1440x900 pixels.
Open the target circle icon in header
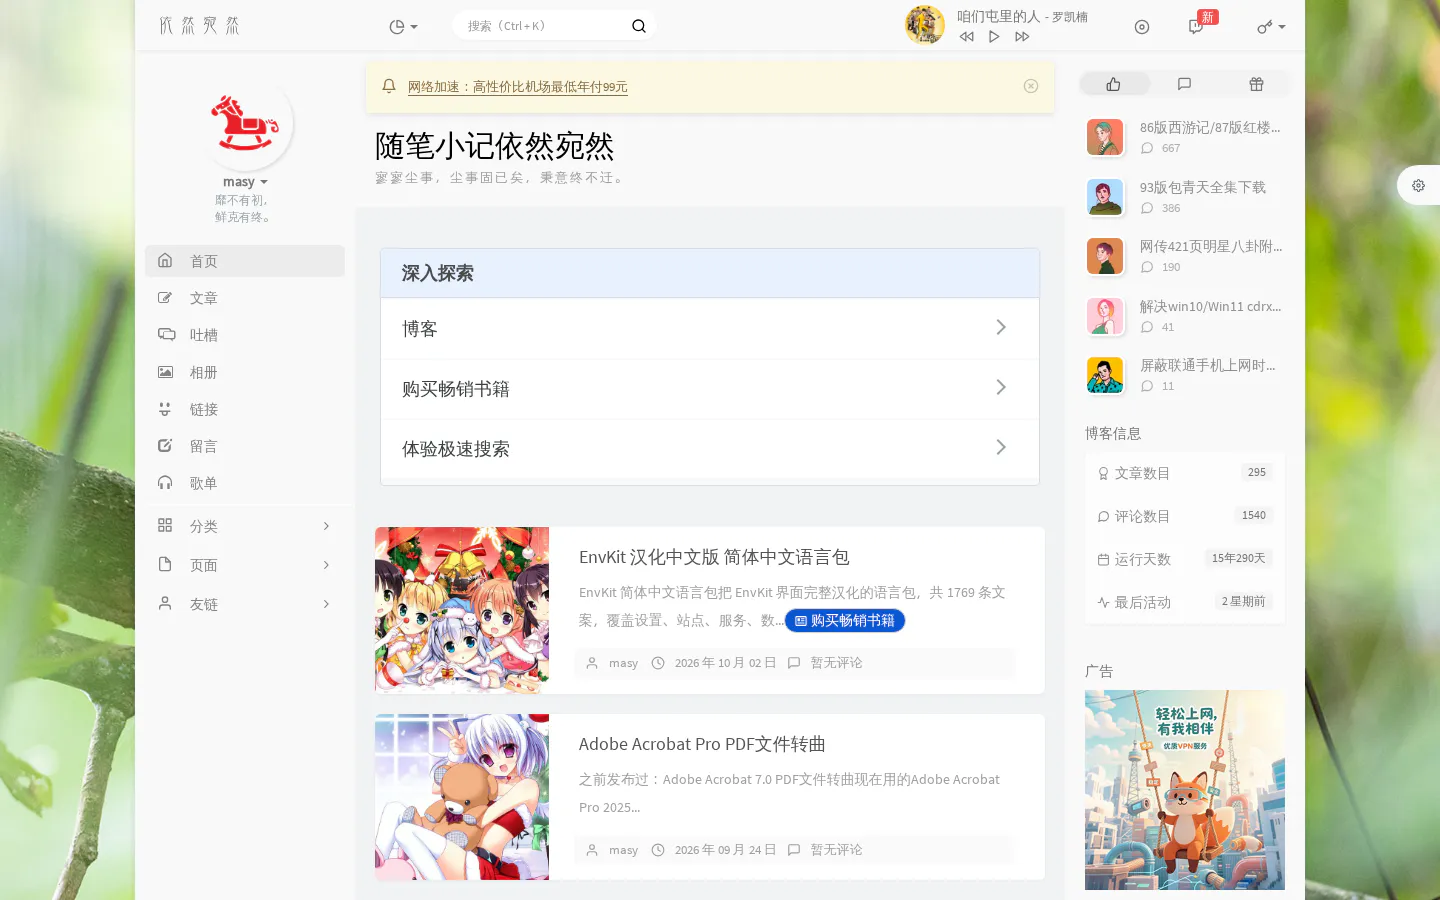(x=1142, y=27)
